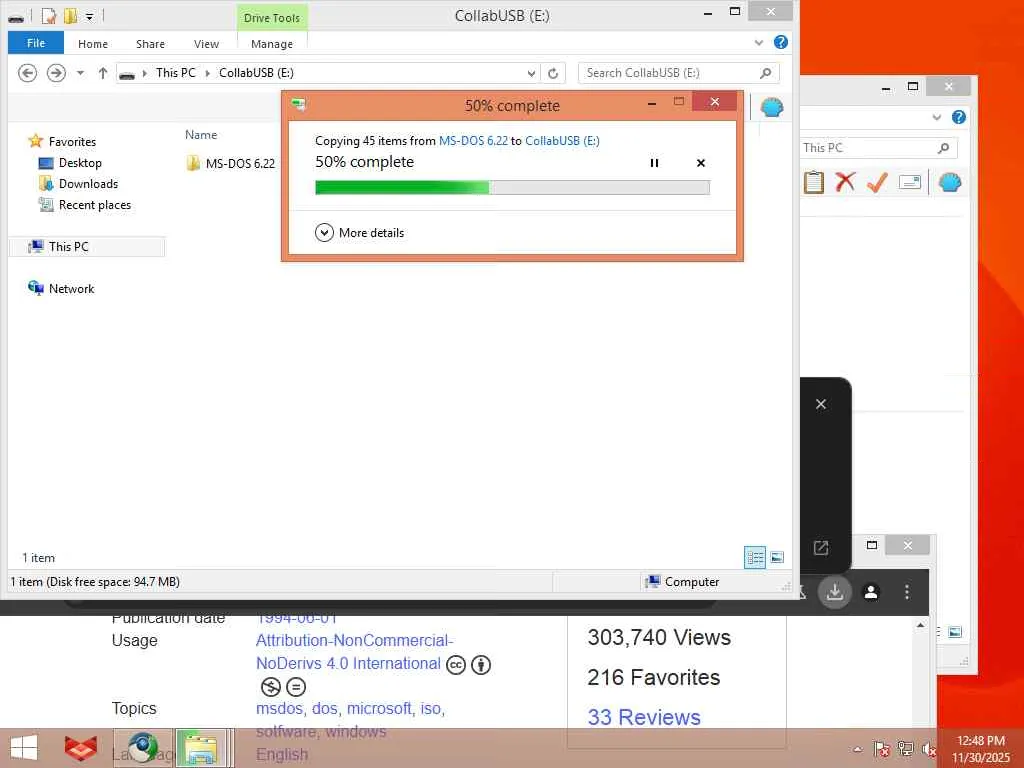This screenshot has width=1024, height=768.
Task: Switch to the View ribbon tab
Action: pyautogui.click(x=206, y=44)
